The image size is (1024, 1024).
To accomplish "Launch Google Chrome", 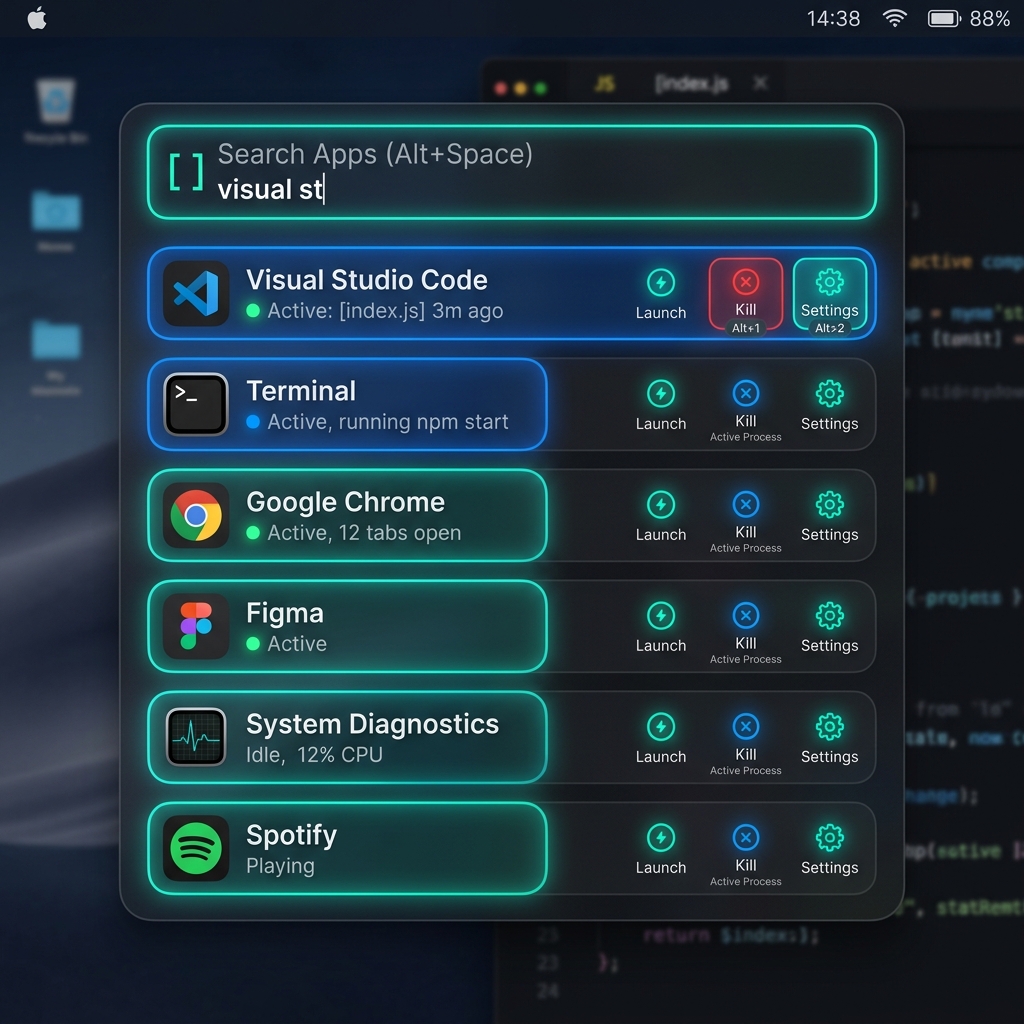I will (661, 516).
